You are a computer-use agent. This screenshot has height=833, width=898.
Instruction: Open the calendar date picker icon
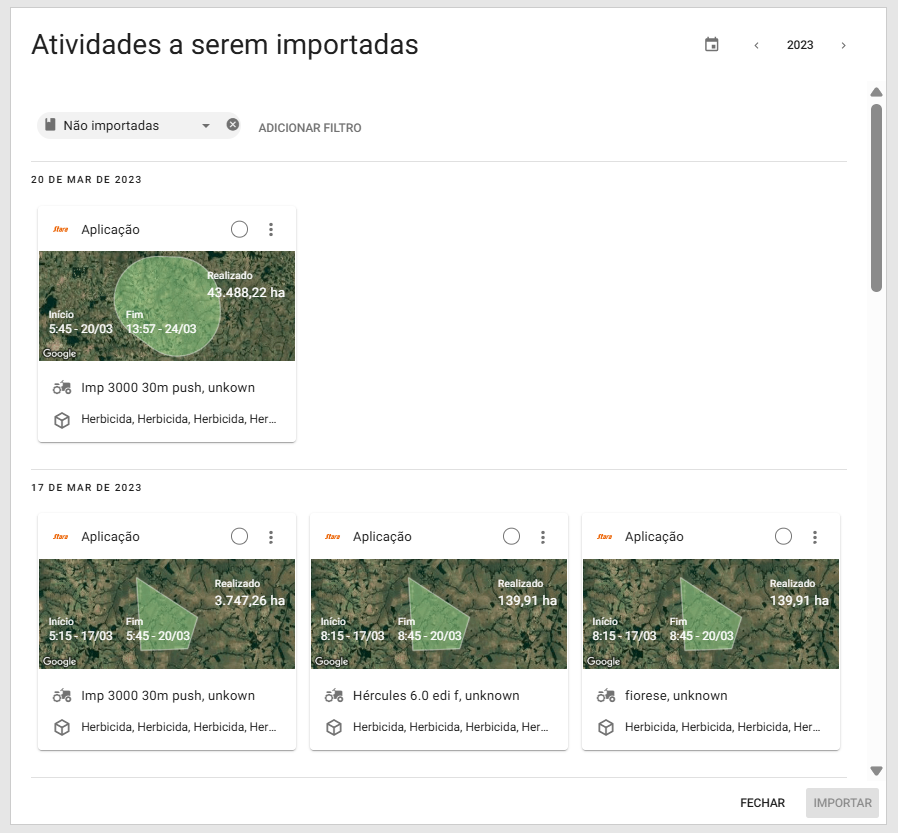712,45
